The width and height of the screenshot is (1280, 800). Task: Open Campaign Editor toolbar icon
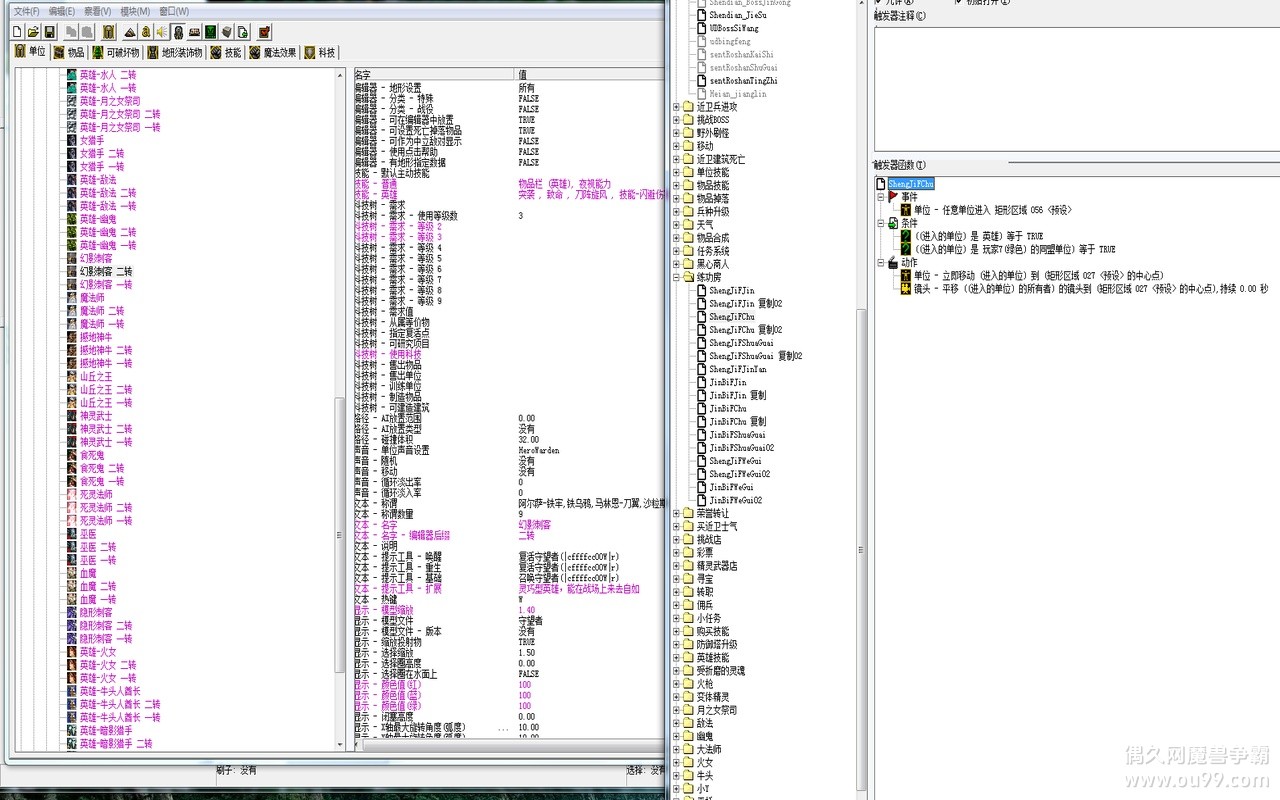(195, 32)
